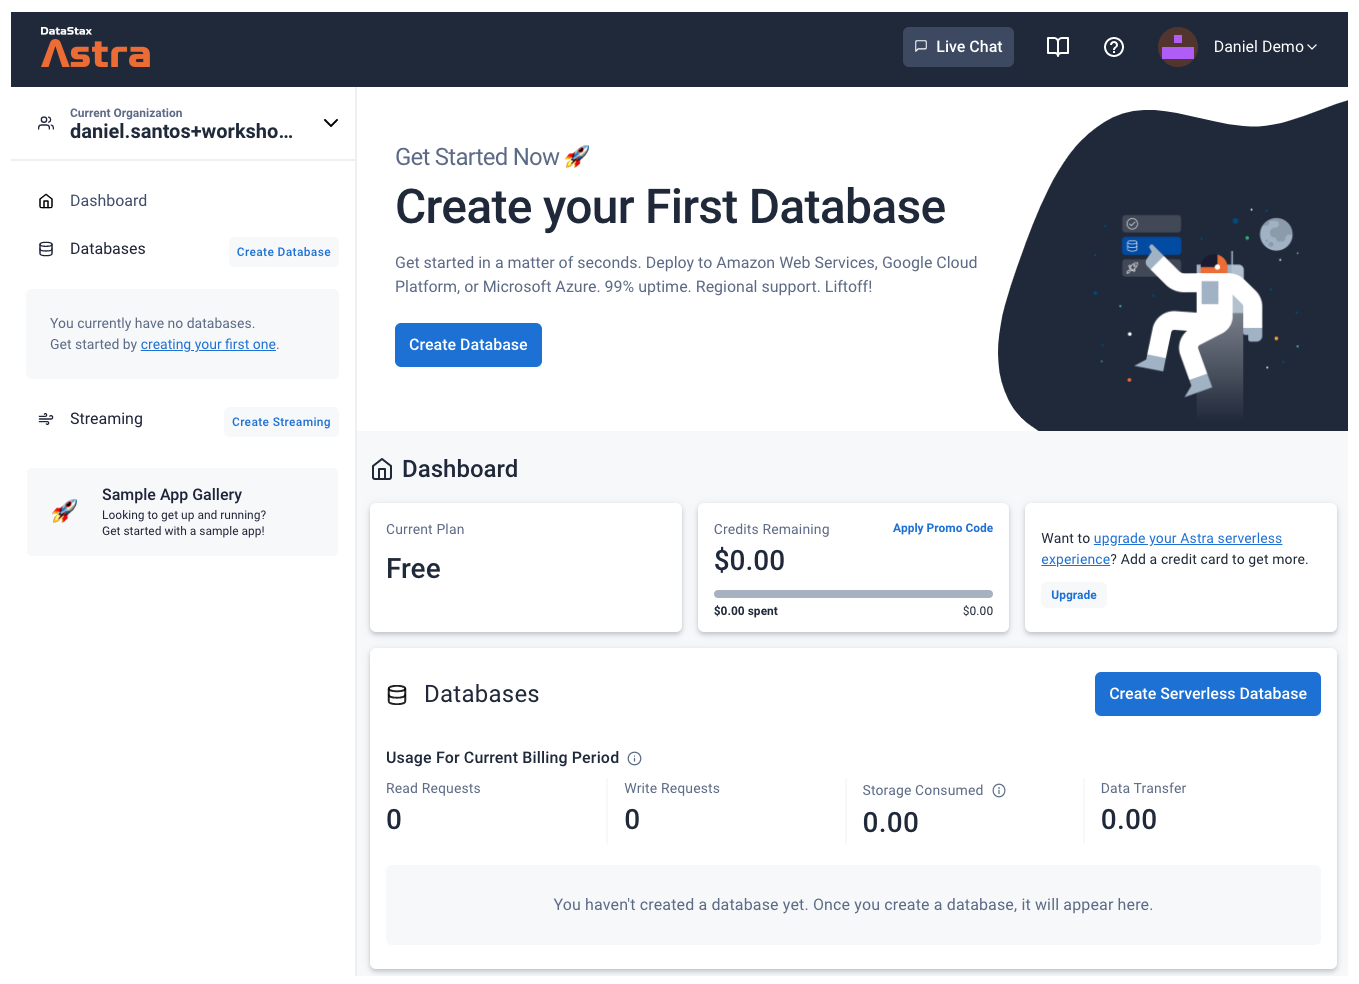Click the organization people icon
The height and width of the screenshot is (984, 1359).
pos(46,123)
